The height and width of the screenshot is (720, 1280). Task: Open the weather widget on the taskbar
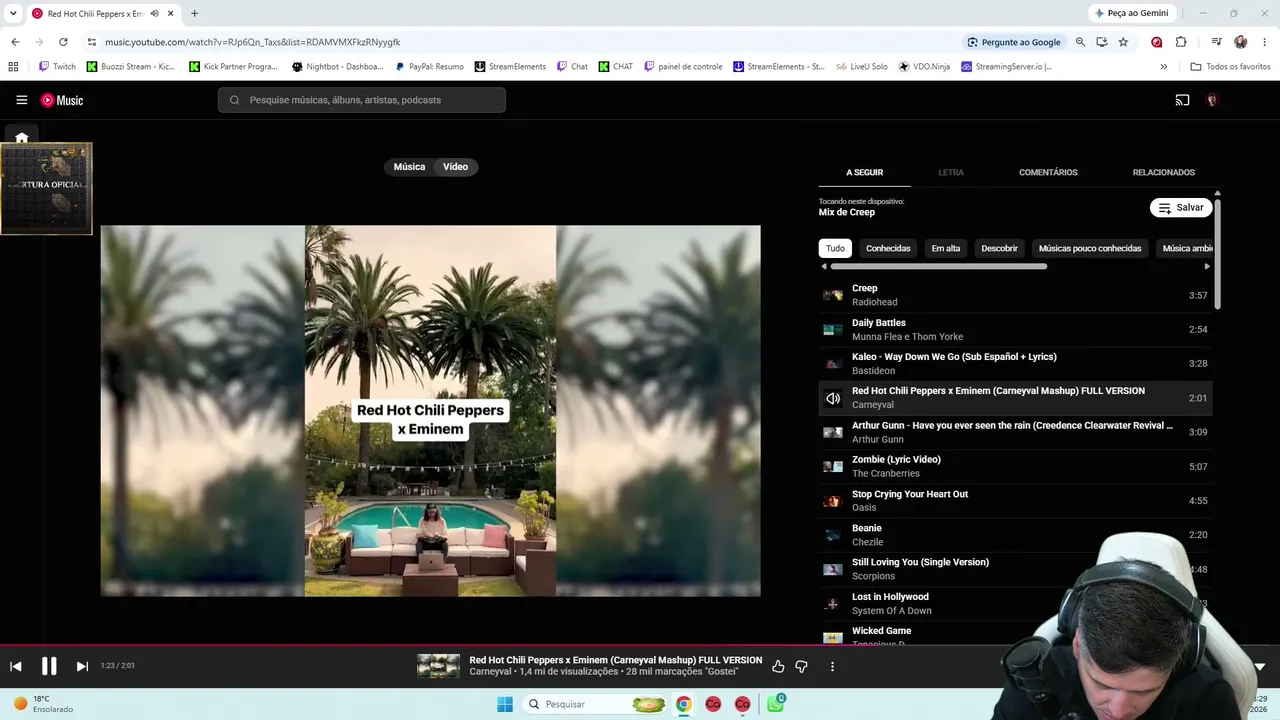(43, 704)
